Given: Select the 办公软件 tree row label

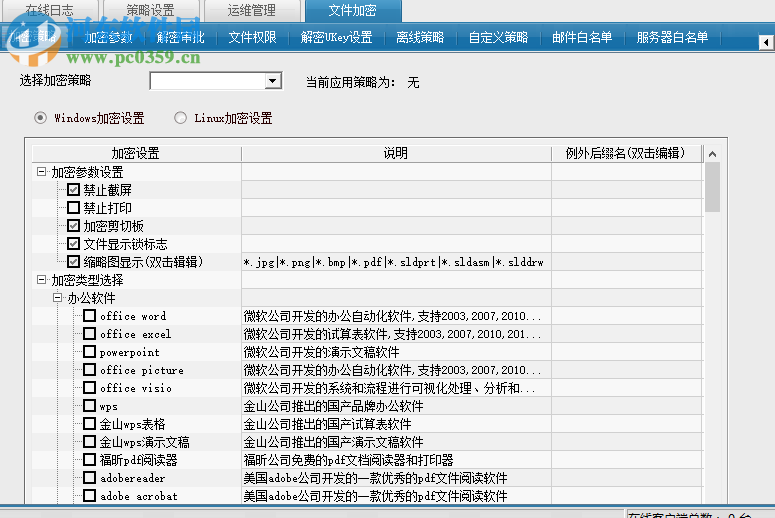Looking at the screenshot, I should click(91, 298).
